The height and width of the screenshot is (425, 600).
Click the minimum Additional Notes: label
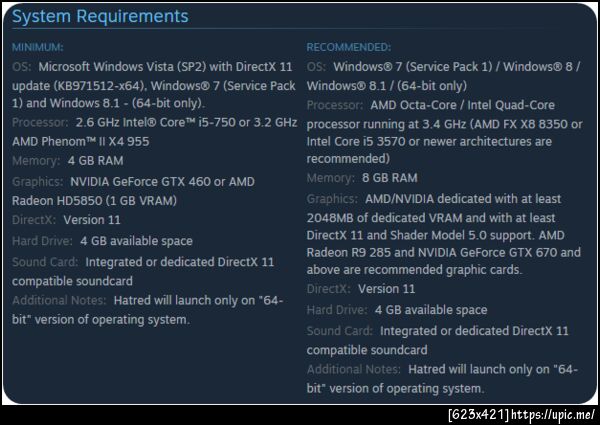coord(59,300)
